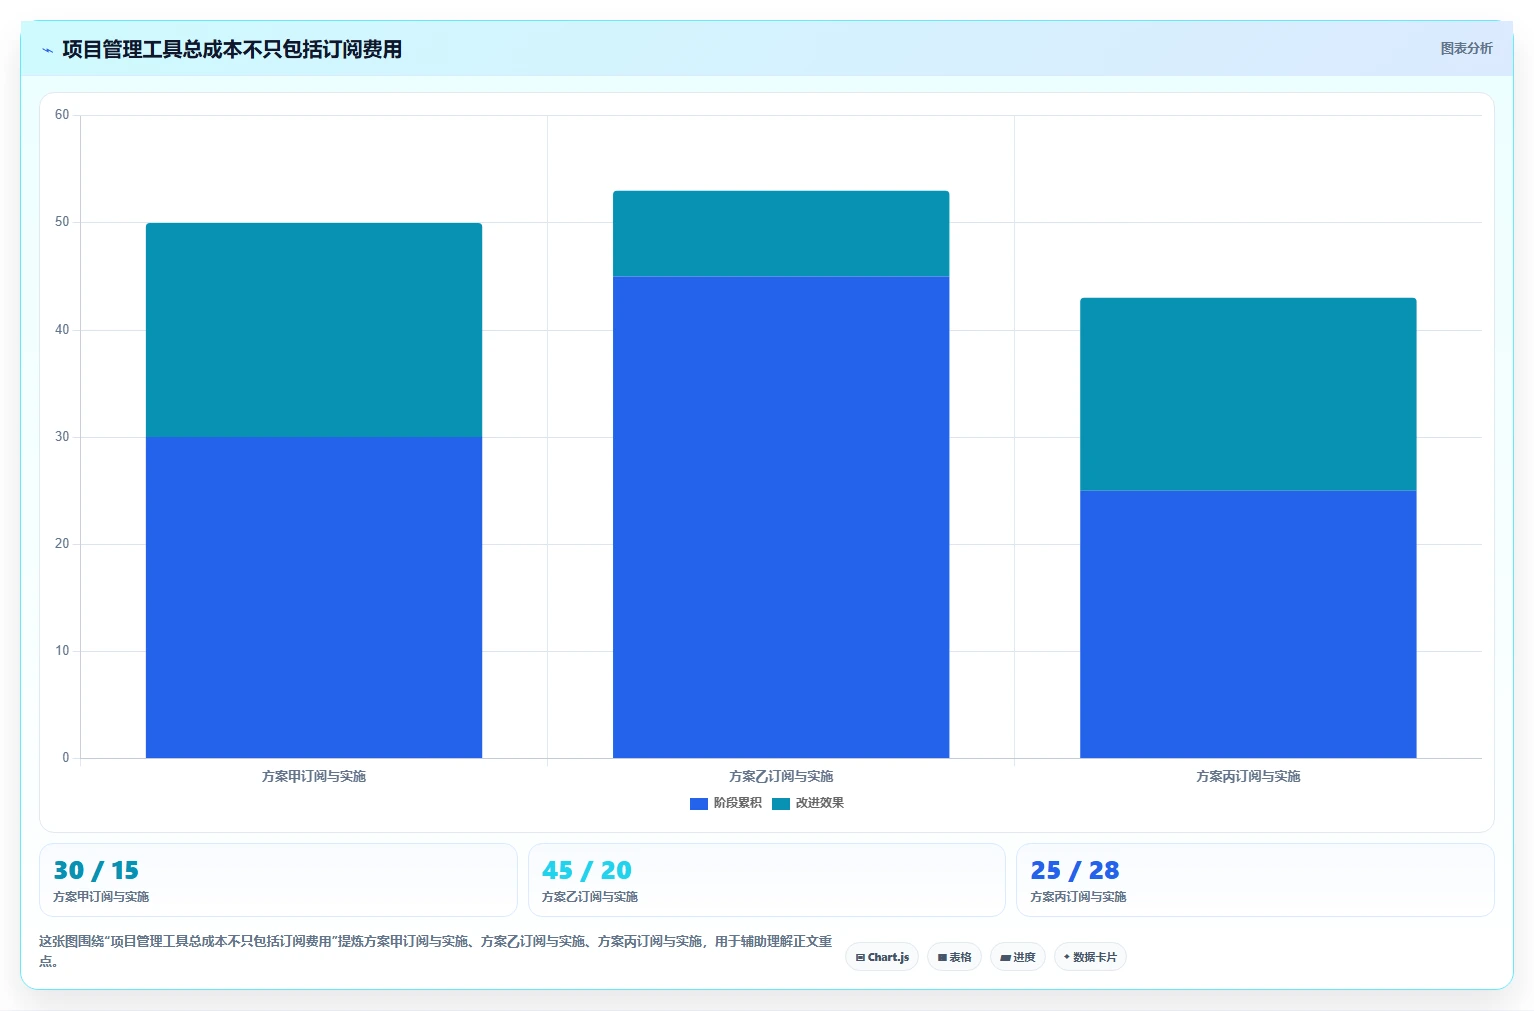
Task: Click the 图表分析 label
Action: coord(1466,48)
